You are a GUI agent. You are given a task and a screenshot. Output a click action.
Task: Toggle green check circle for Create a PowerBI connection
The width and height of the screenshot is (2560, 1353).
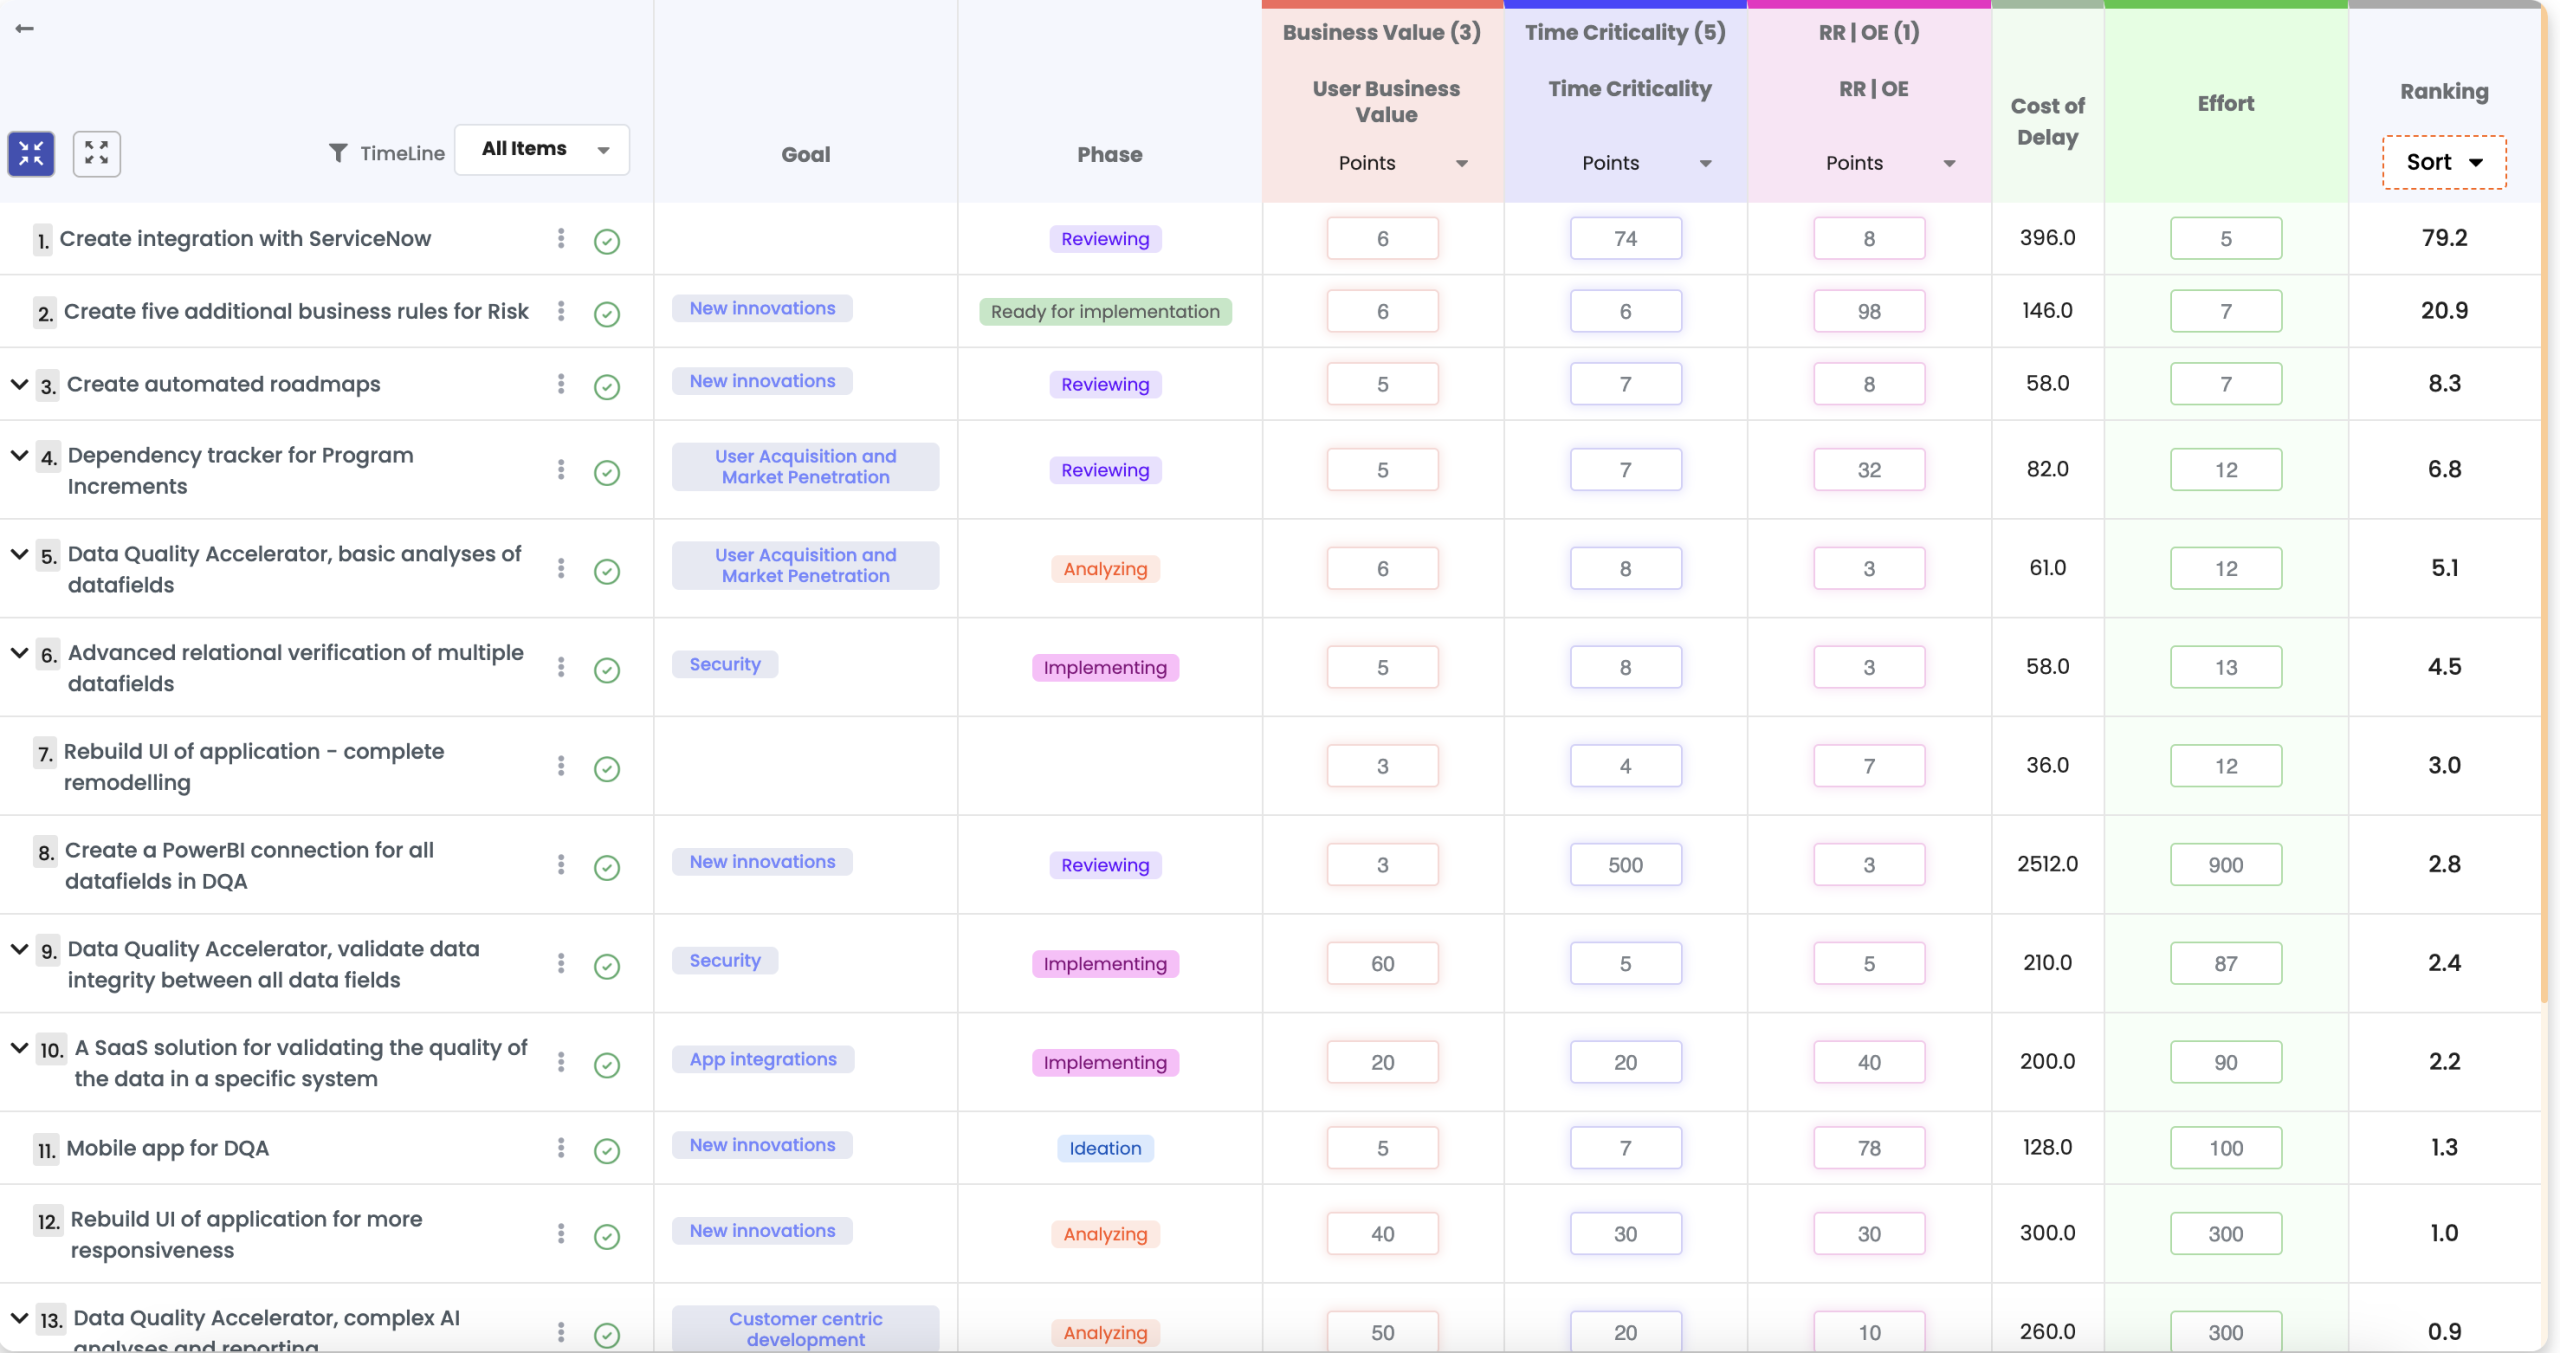click(607, 867)
